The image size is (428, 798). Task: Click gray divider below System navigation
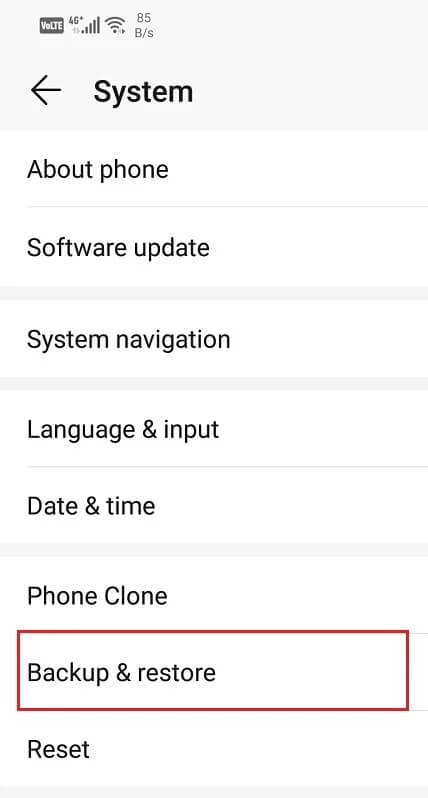click(x=214, y=384)
